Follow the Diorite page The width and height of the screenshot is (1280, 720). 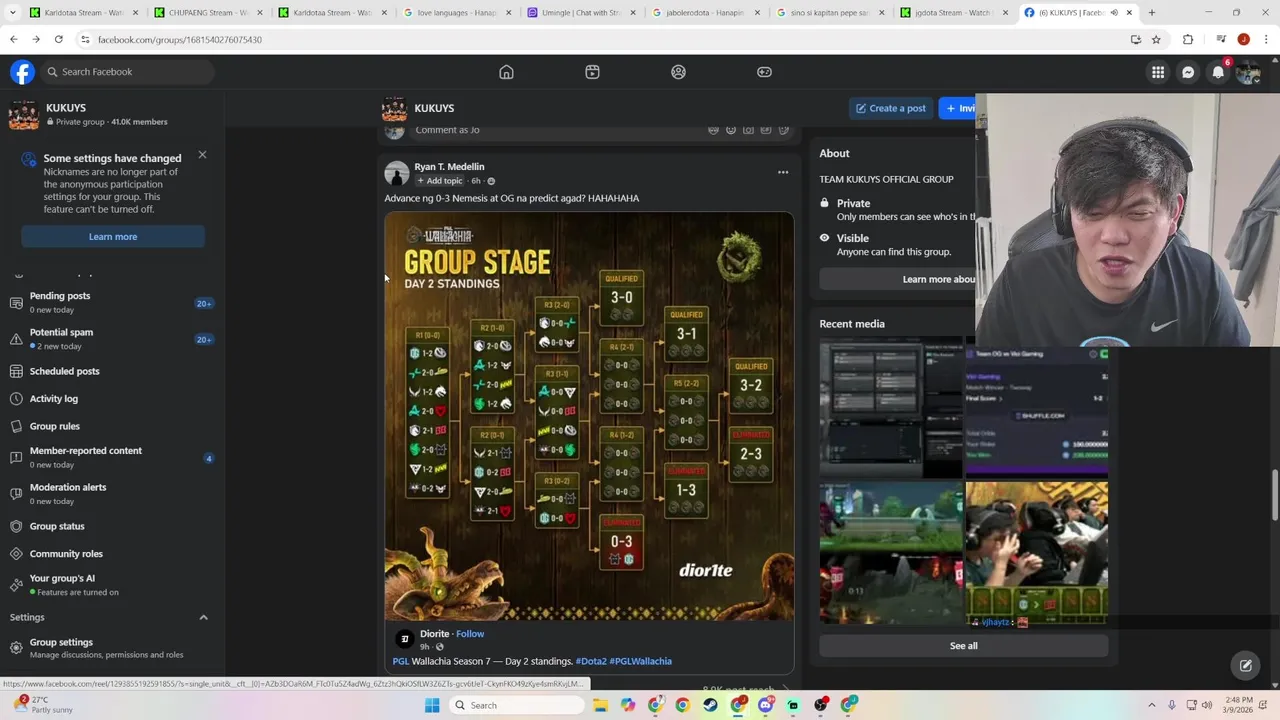(x=470, y=633)
